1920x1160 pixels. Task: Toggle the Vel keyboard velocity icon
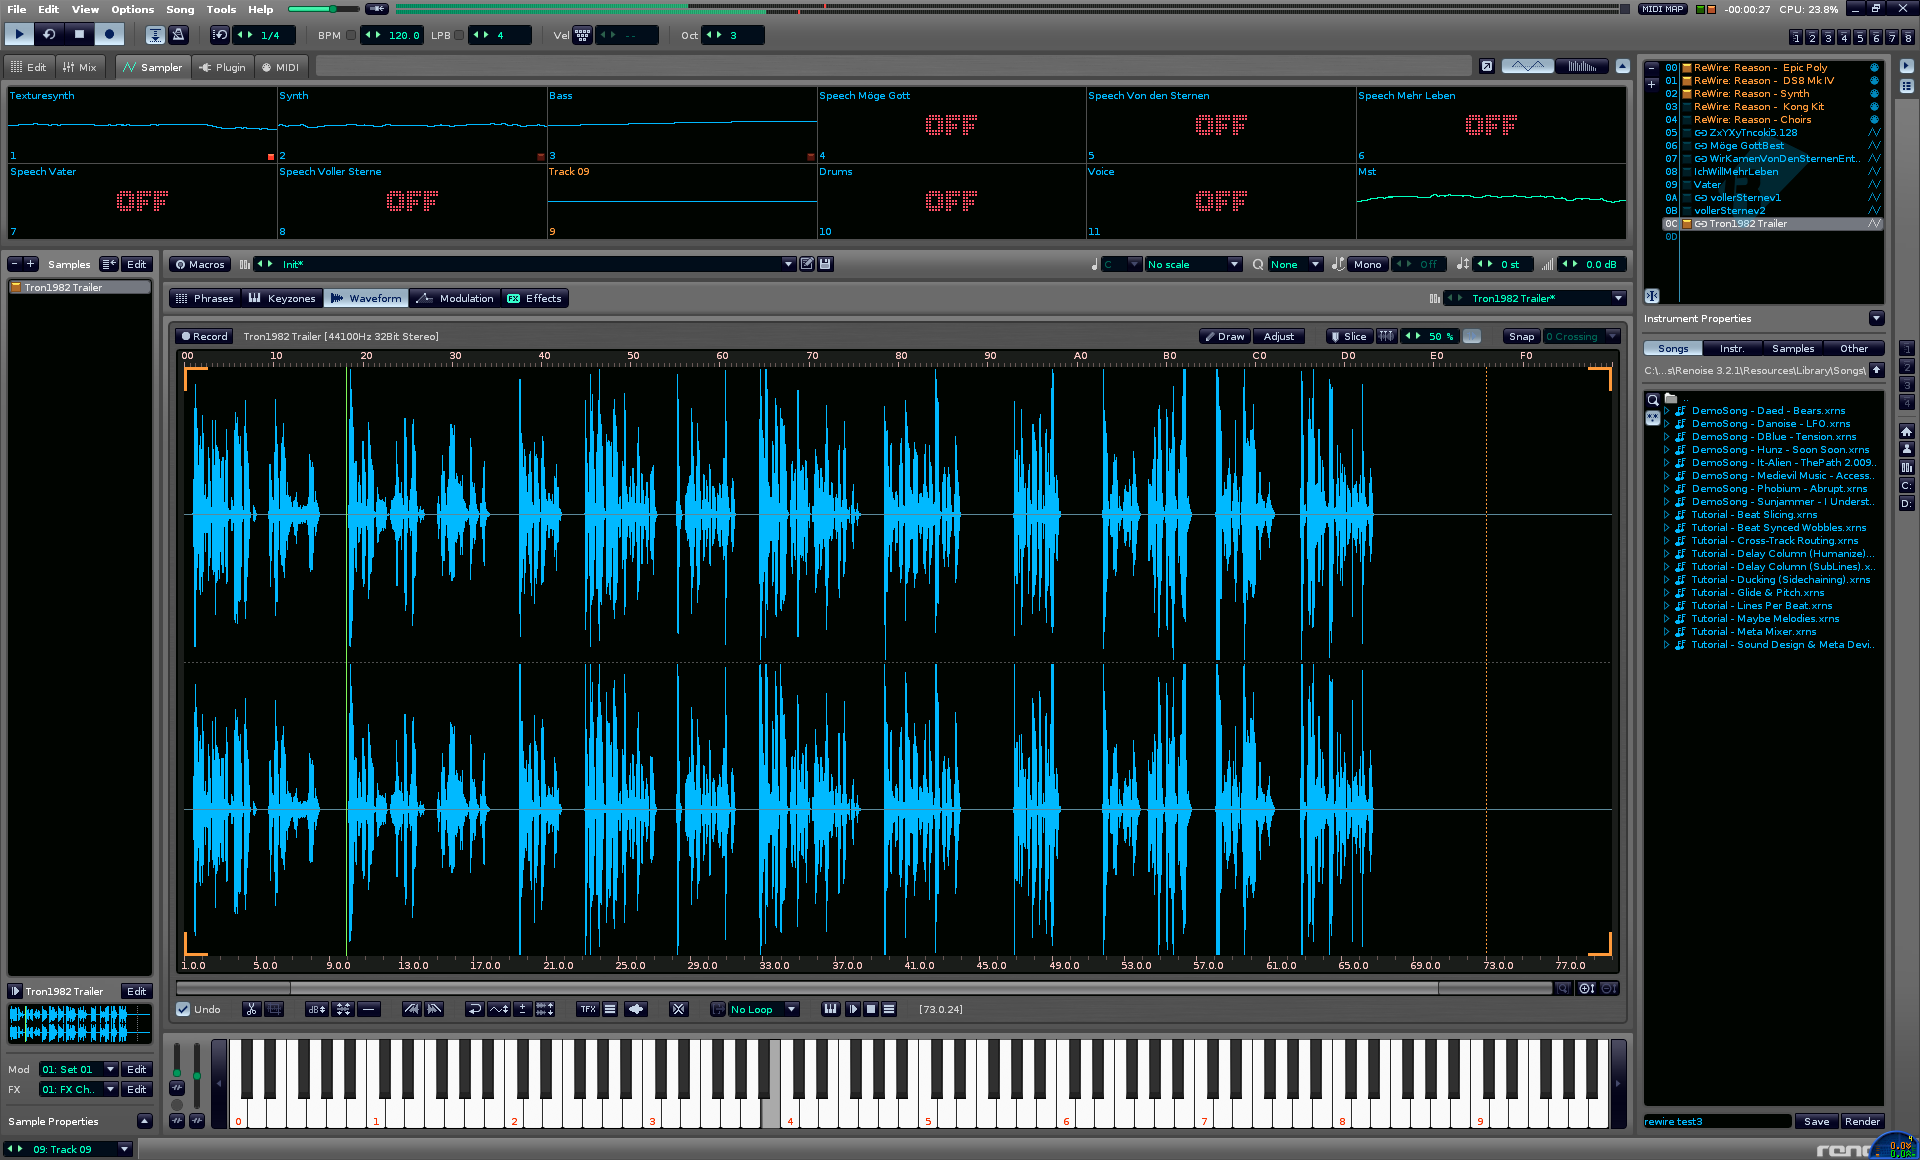(582, 35)
